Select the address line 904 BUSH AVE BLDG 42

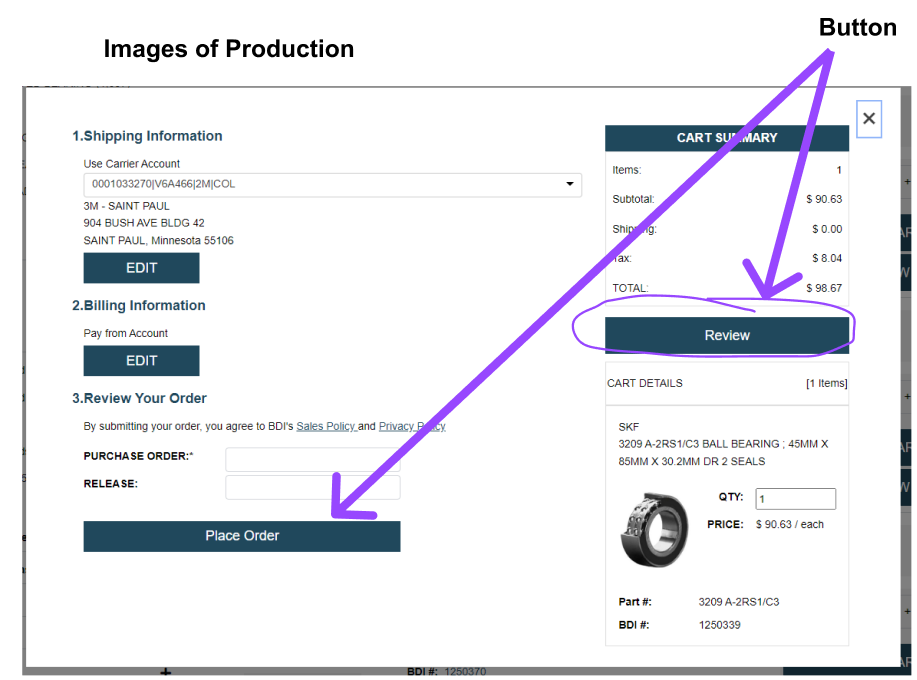click(x=144, y=223)
